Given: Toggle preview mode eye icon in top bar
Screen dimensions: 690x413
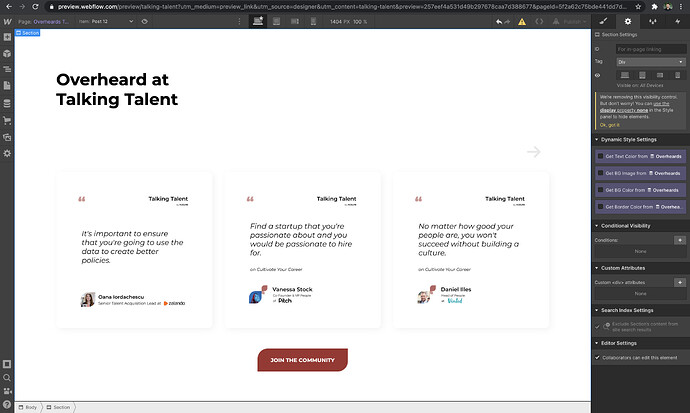Looking at the screenshot, I should coord(145,21).
